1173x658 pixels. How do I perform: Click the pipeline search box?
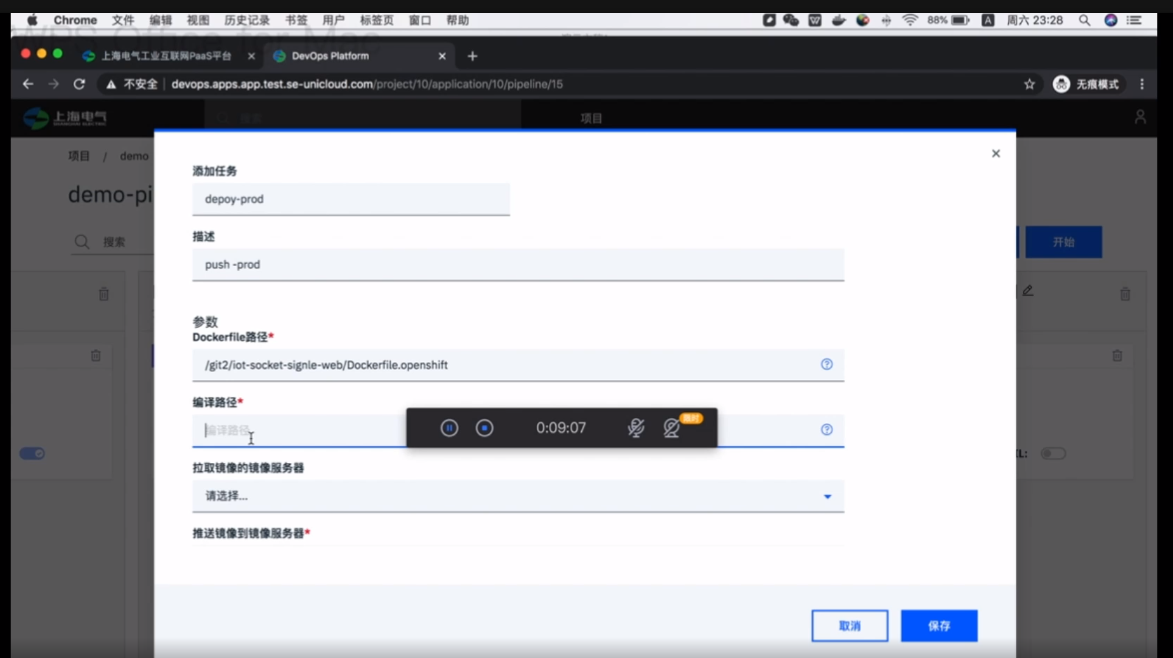click(x=112, y=242)
